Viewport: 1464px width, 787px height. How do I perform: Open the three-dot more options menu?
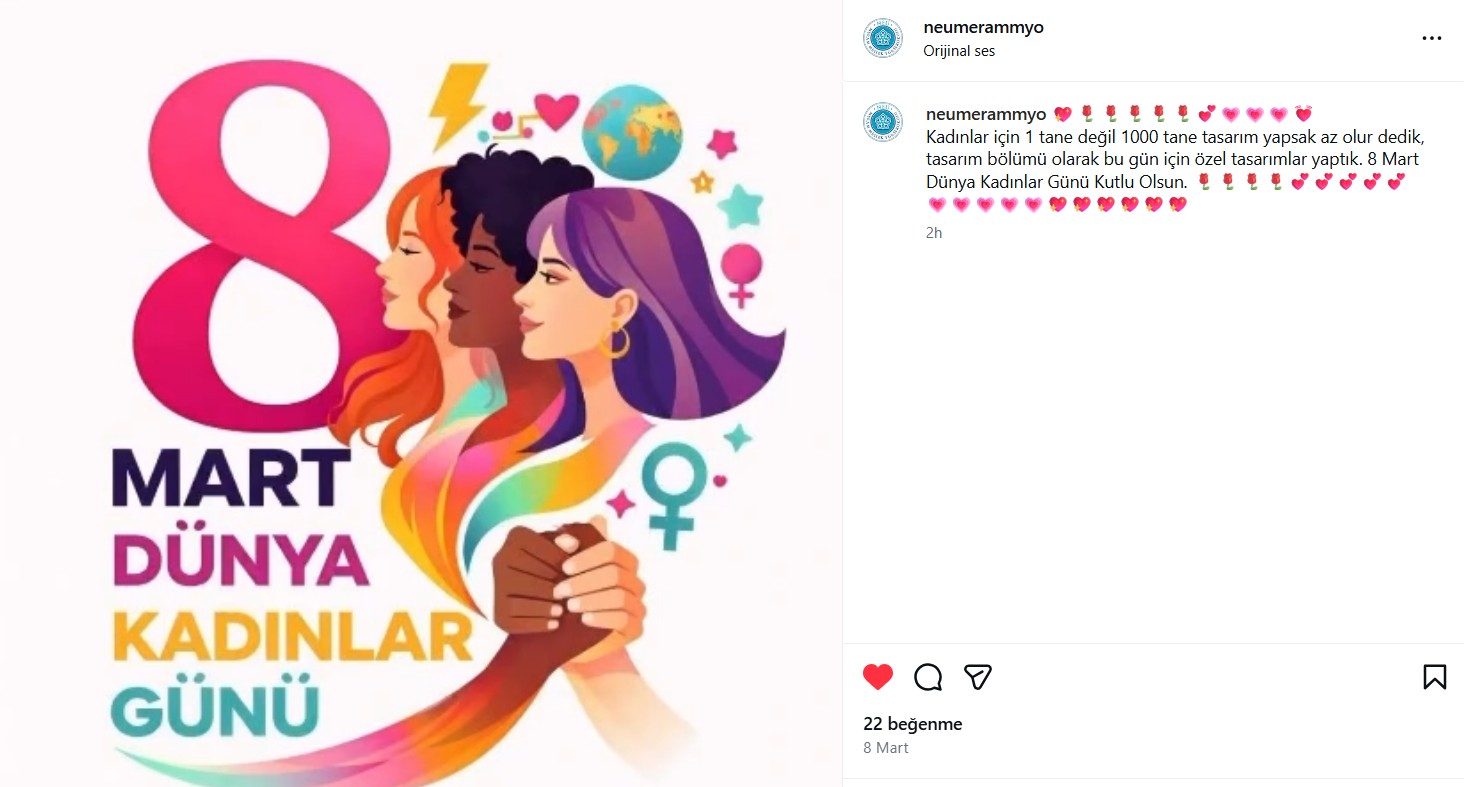(x=1432, y=38)
